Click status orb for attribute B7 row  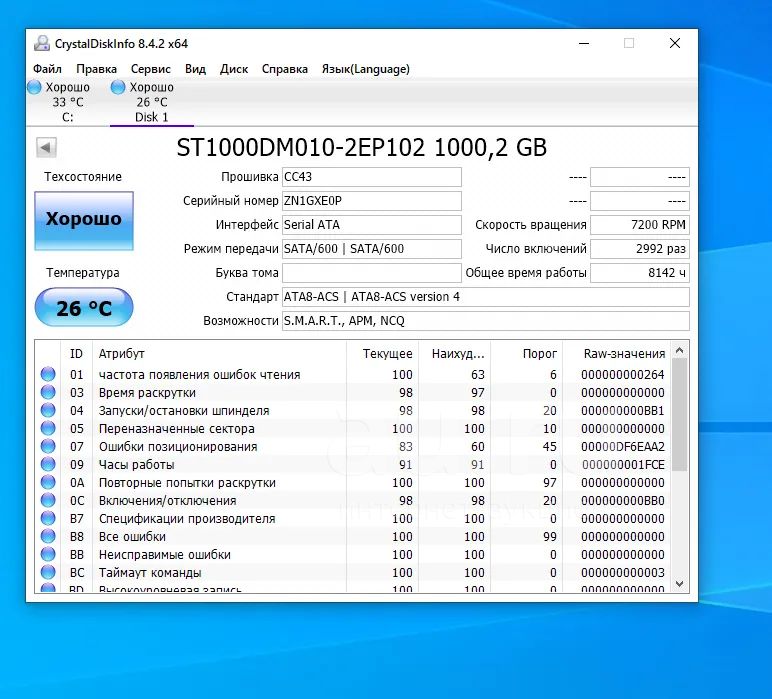tap(48, 518)
